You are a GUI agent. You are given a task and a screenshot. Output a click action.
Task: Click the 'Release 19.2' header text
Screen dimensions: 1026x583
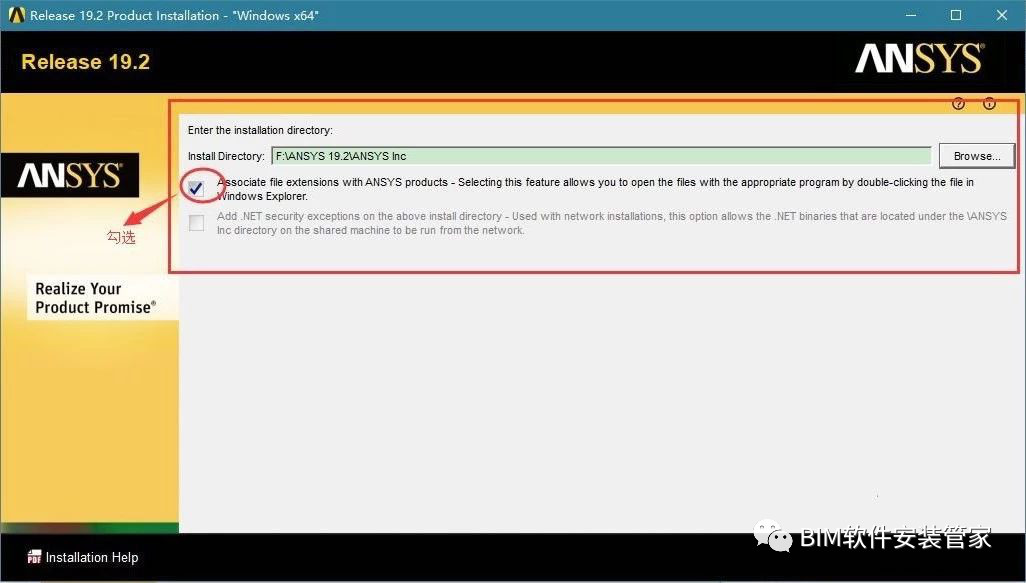[86, 62]
